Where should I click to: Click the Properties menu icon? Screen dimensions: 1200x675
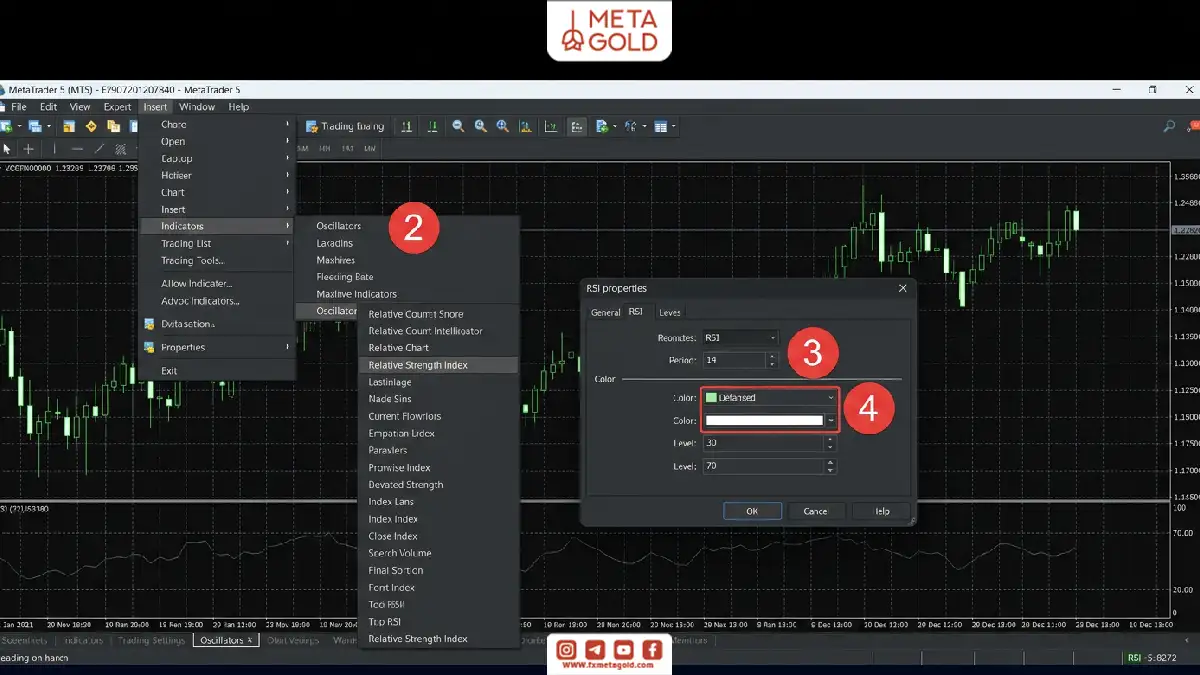(149, 347)
